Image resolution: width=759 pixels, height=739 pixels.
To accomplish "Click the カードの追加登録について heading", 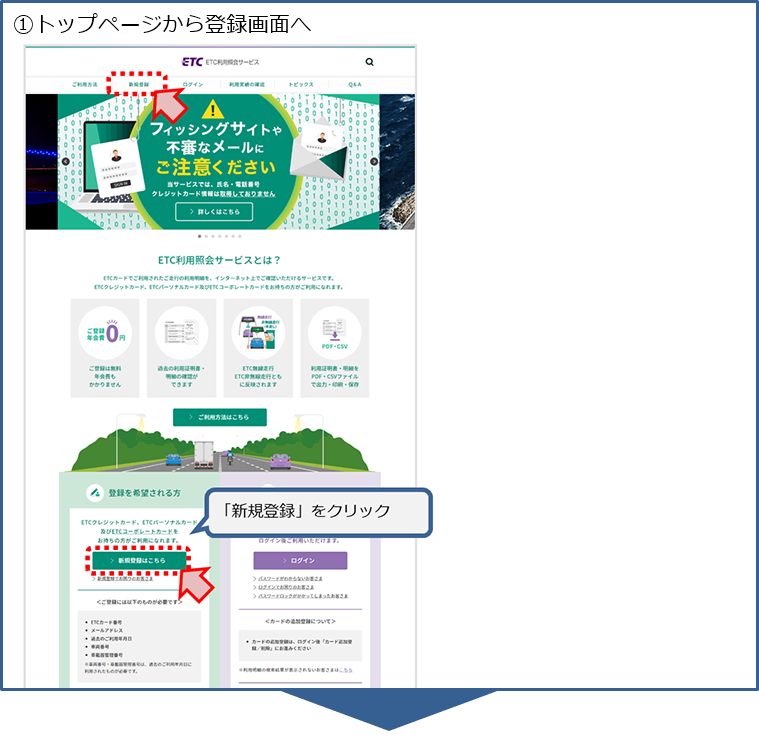I will tap(300, 621).
